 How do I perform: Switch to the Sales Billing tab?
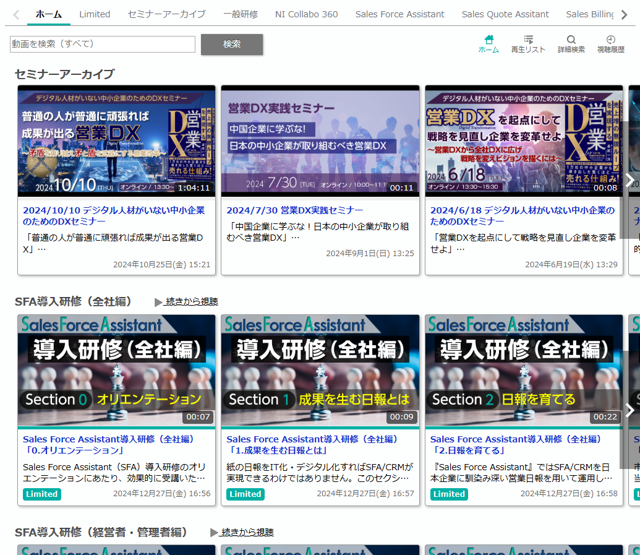(589, 14)
